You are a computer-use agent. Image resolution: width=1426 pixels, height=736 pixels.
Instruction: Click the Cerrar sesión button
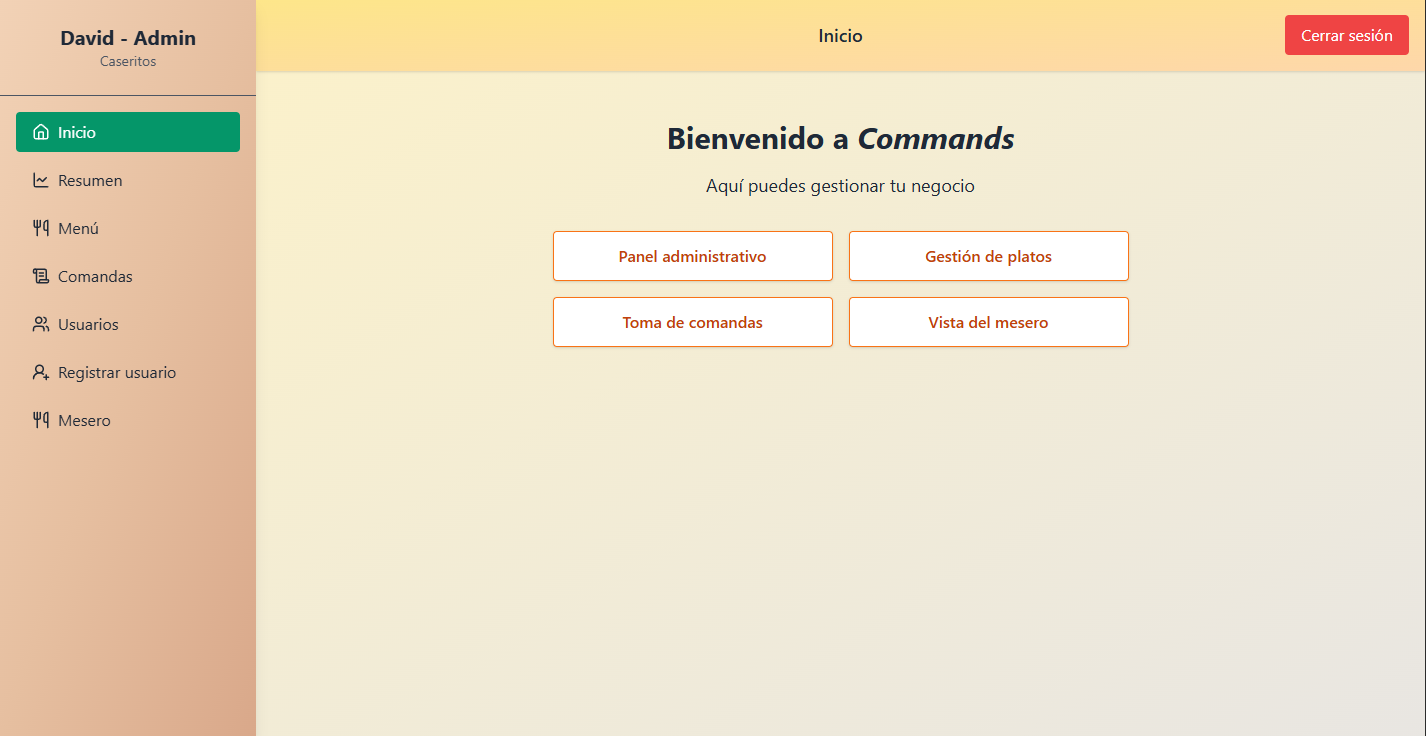pos(1347,35)
